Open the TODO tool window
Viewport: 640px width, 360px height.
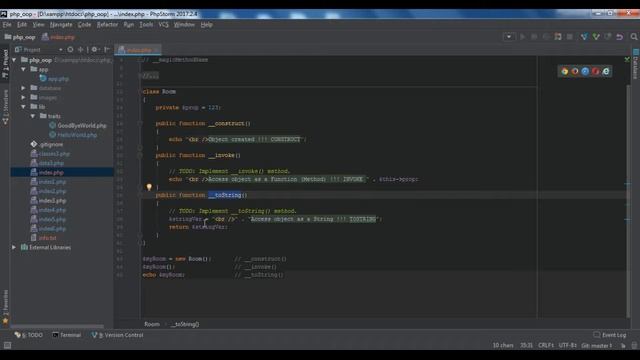click(x=29, y=335)
